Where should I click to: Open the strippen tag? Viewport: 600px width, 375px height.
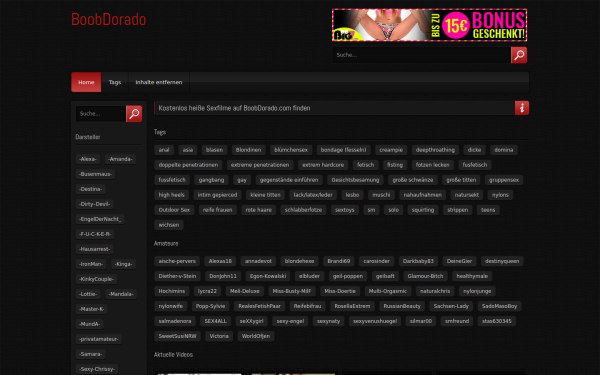(458, 210)
